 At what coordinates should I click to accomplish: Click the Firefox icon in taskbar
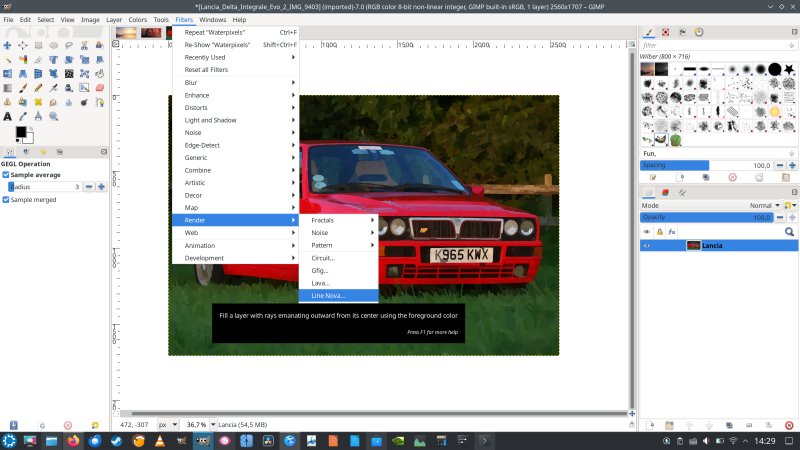click(x=73, y=440)
